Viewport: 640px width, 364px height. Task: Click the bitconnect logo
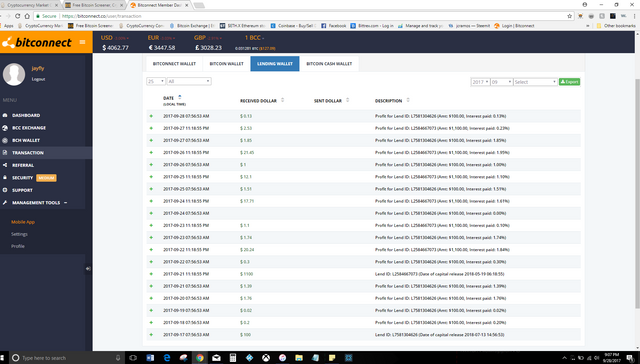click(37, 42)
